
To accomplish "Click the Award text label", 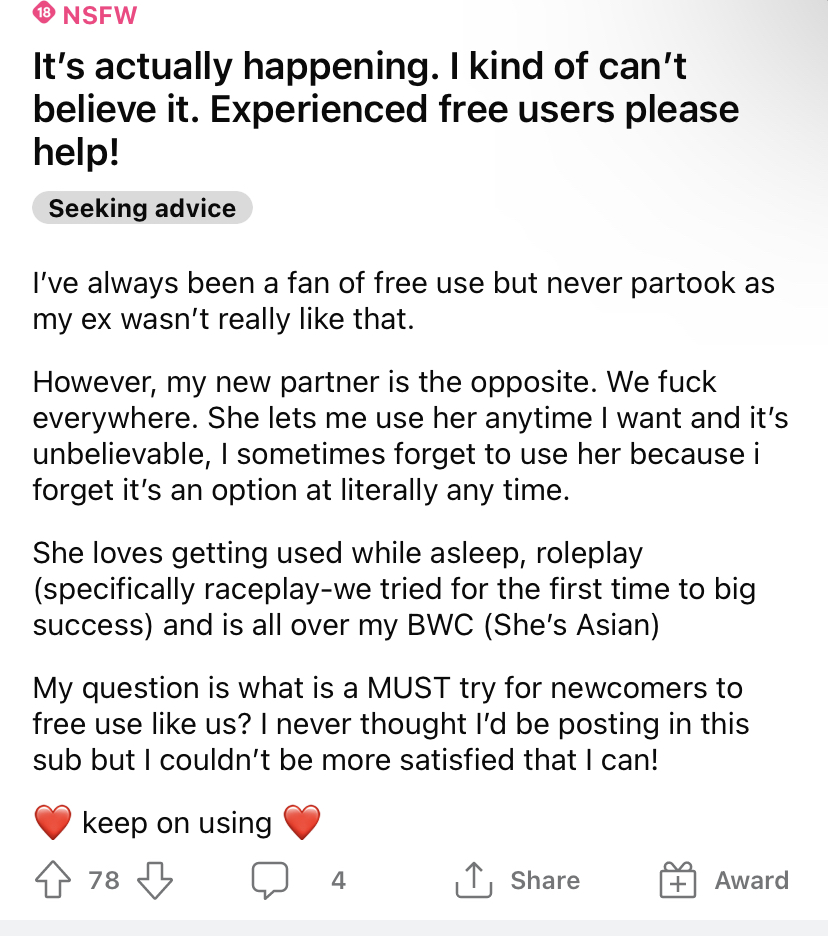I will [752, 880].
